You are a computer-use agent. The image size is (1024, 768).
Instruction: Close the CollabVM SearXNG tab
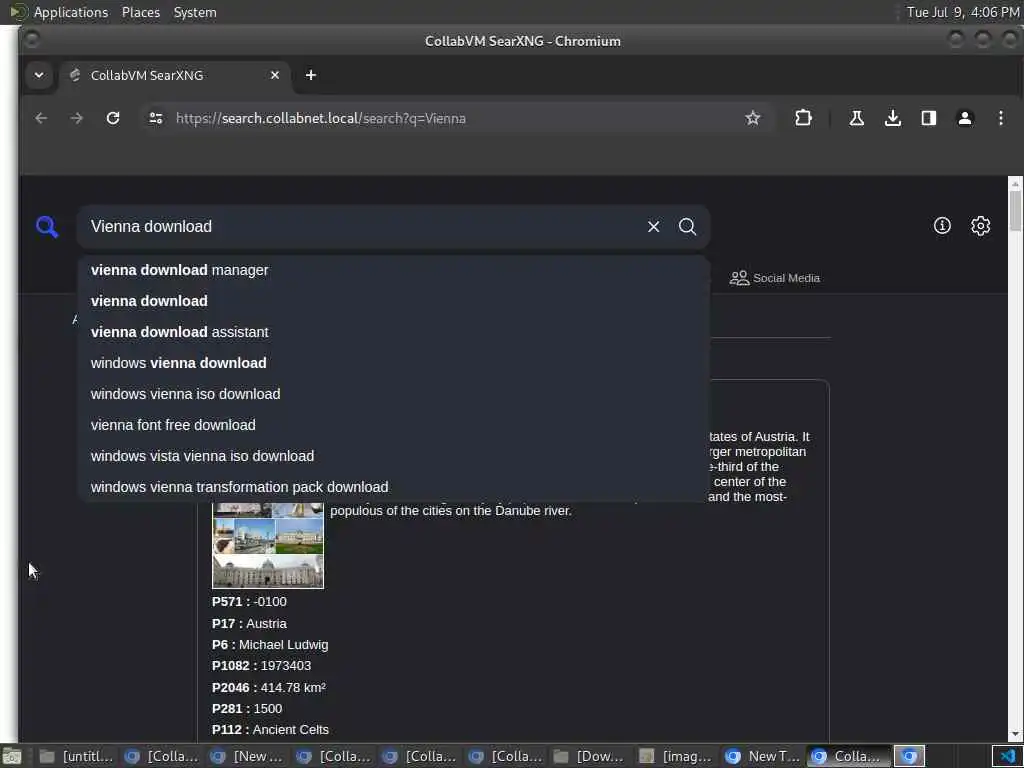pyautogui.click(x=275, y=75)
